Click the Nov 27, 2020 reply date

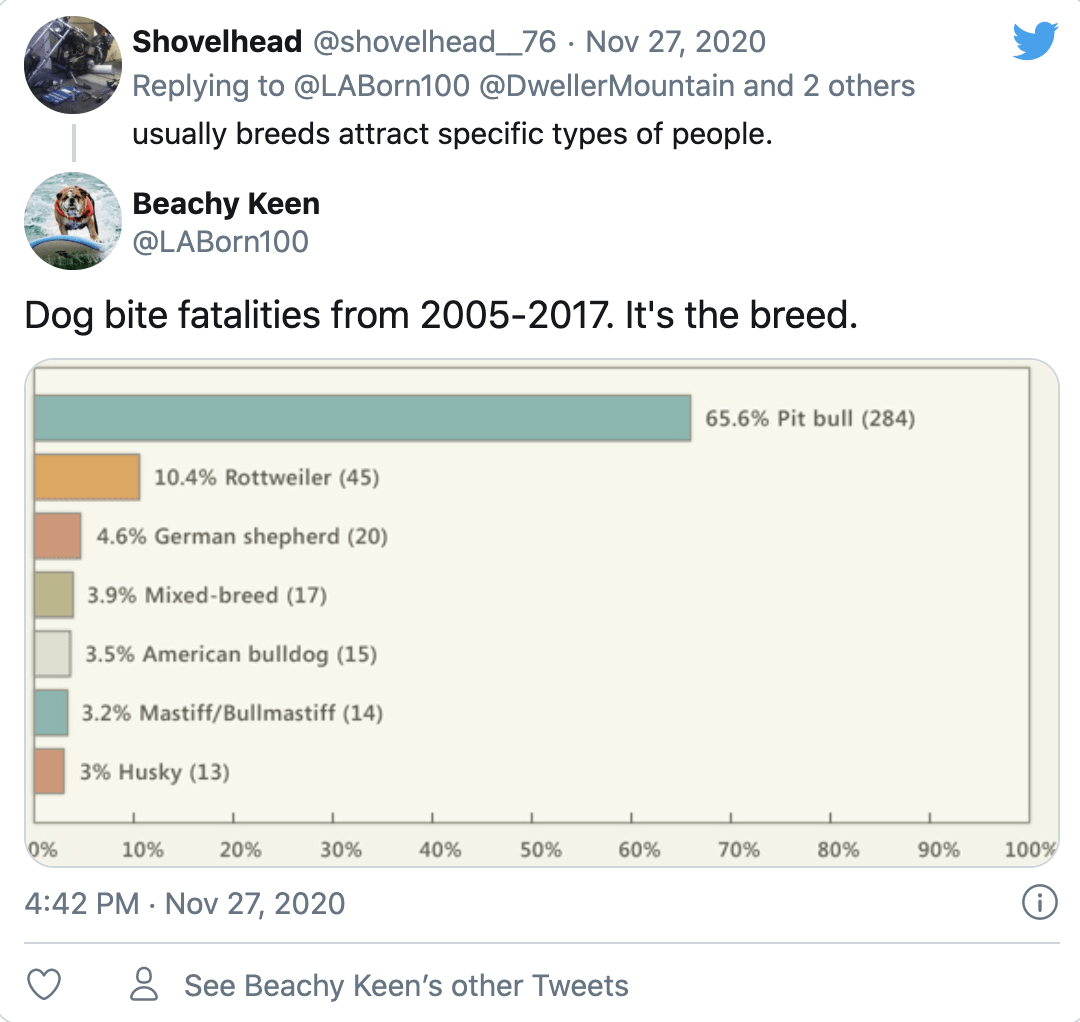tap(676, 42)
